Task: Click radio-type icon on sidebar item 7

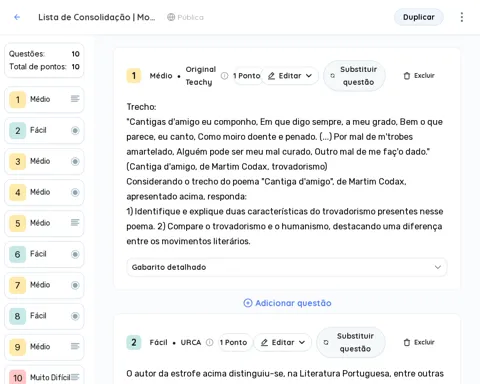Action: (75, 285)
